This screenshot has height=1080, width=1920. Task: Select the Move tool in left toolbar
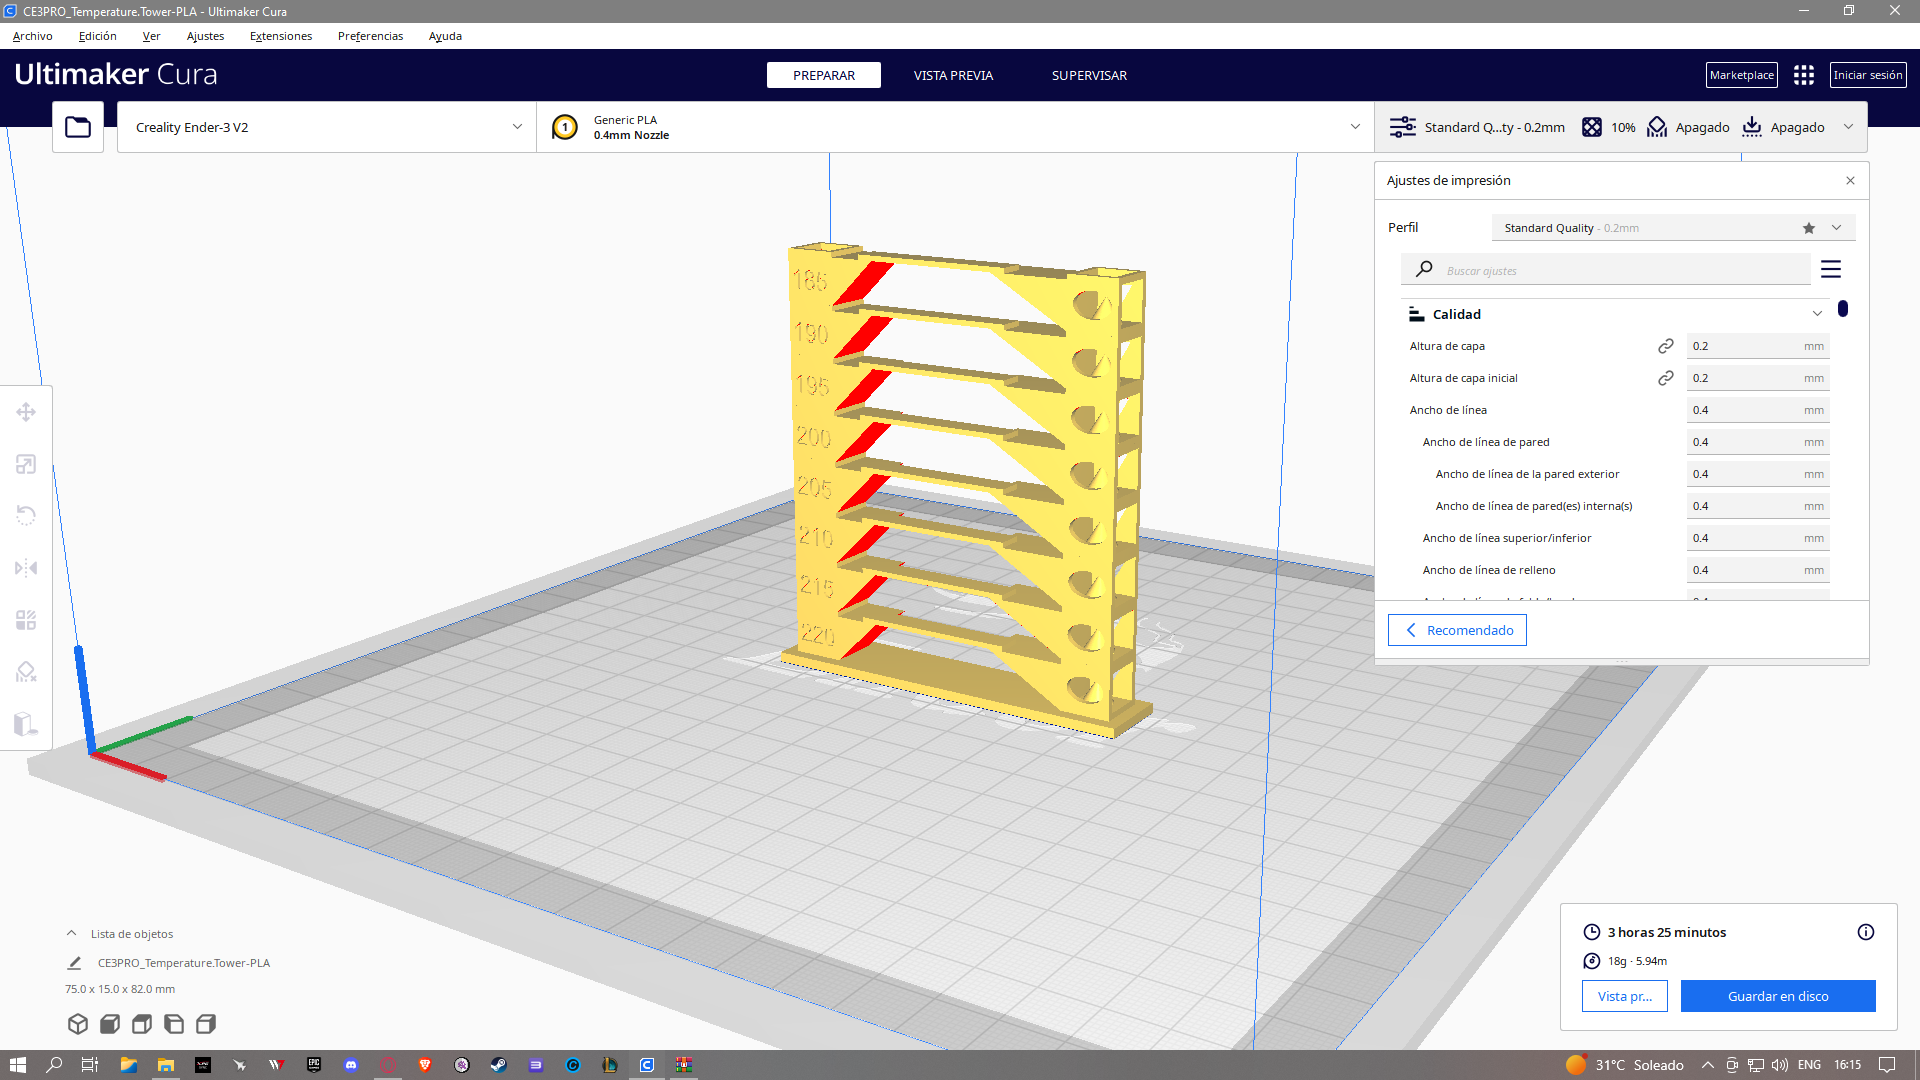26,412
